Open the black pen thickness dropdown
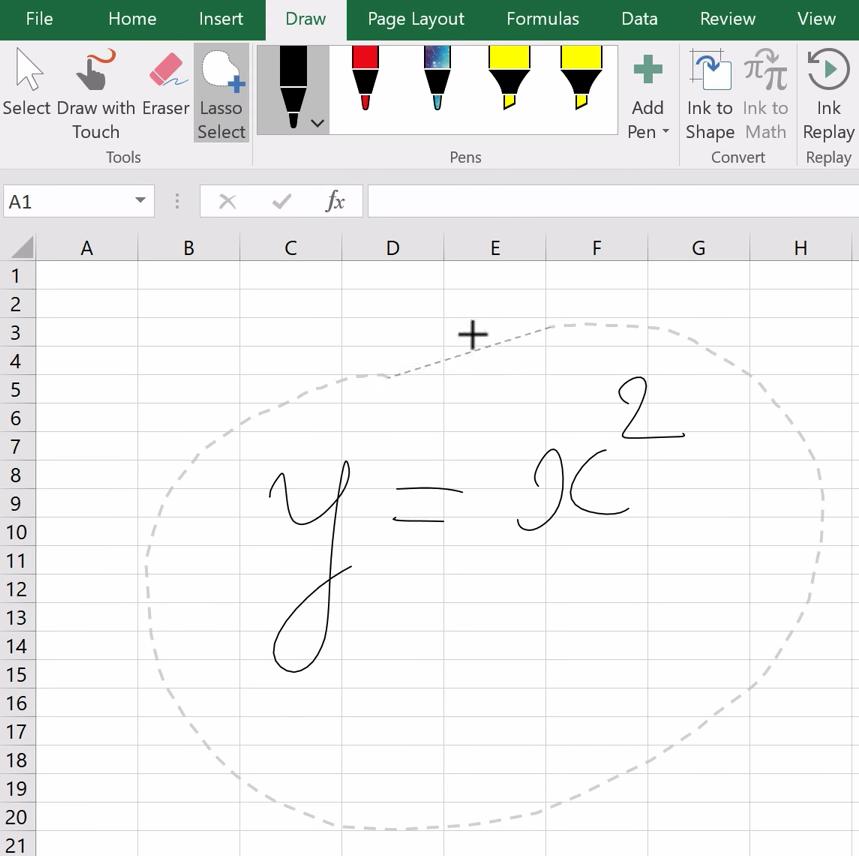Viewport: 859px width, 856px height. pyautogui.click(x=317, y=120)
